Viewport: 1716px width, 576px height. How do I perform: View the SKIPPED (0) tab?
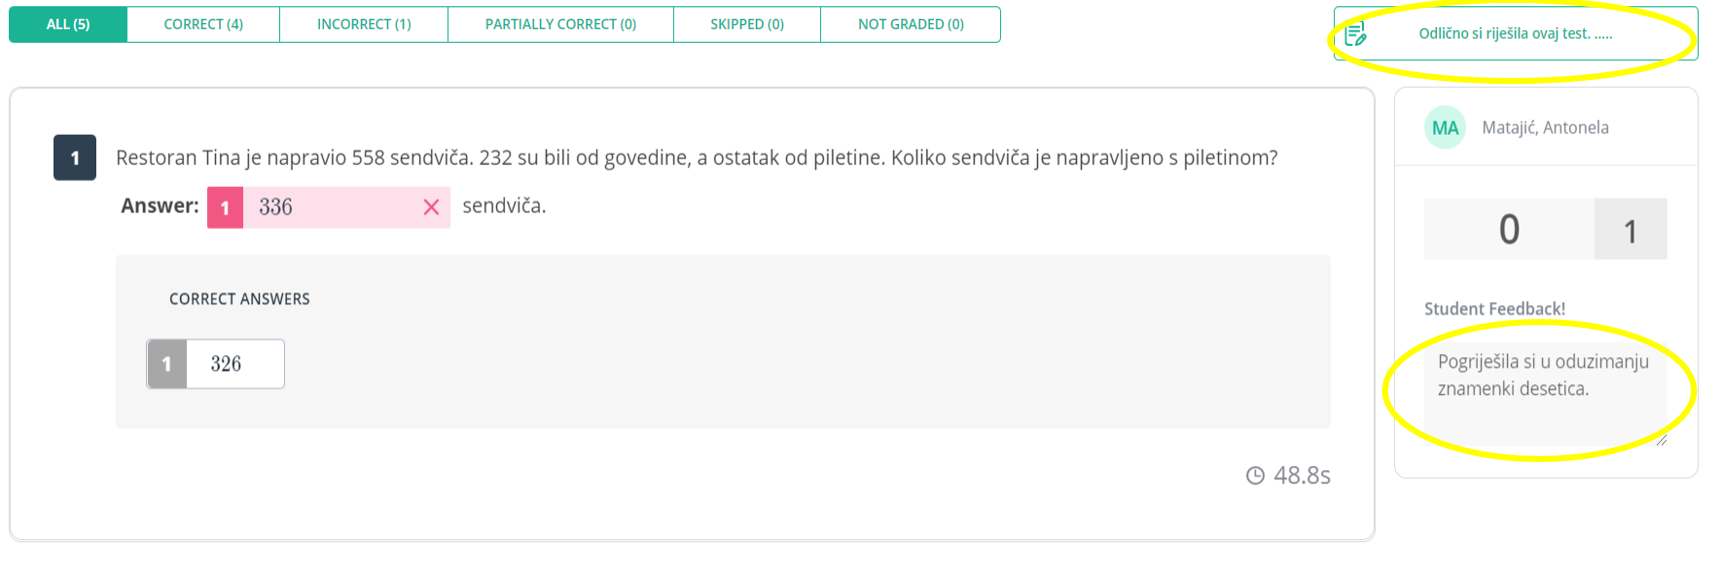tap(747, 24)
